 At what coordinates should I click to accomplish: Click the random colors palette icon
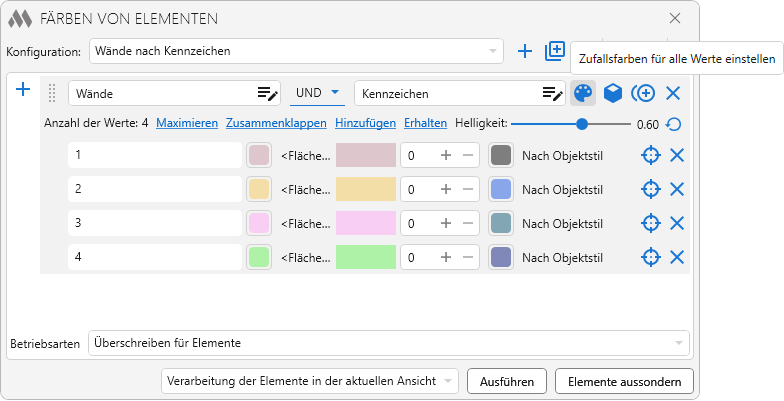(582, 93)
